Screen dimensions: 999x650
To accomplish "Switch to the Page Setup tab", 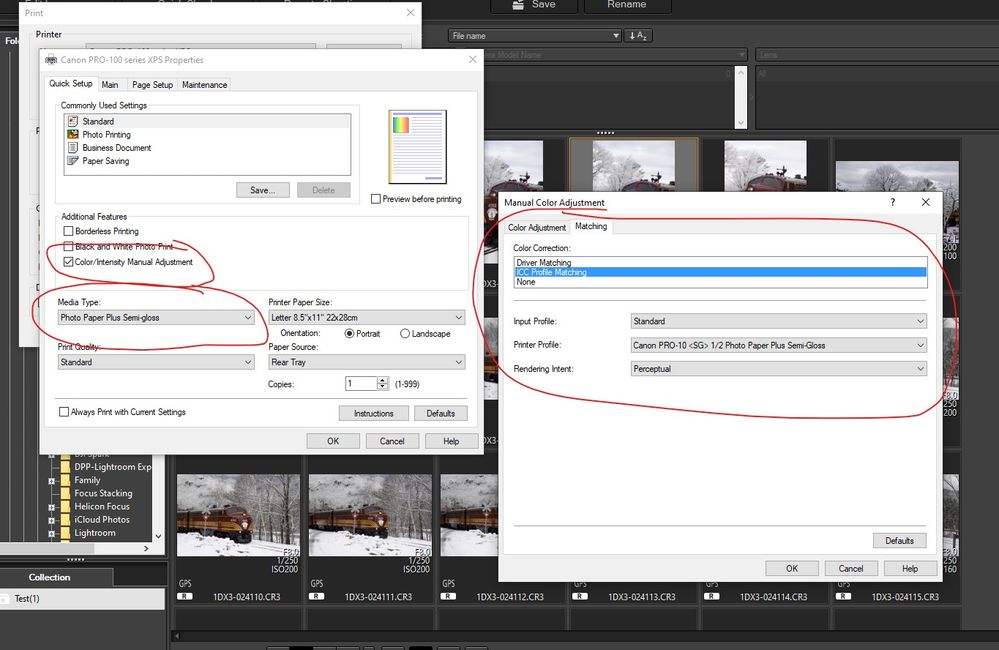I will [152, 84].
